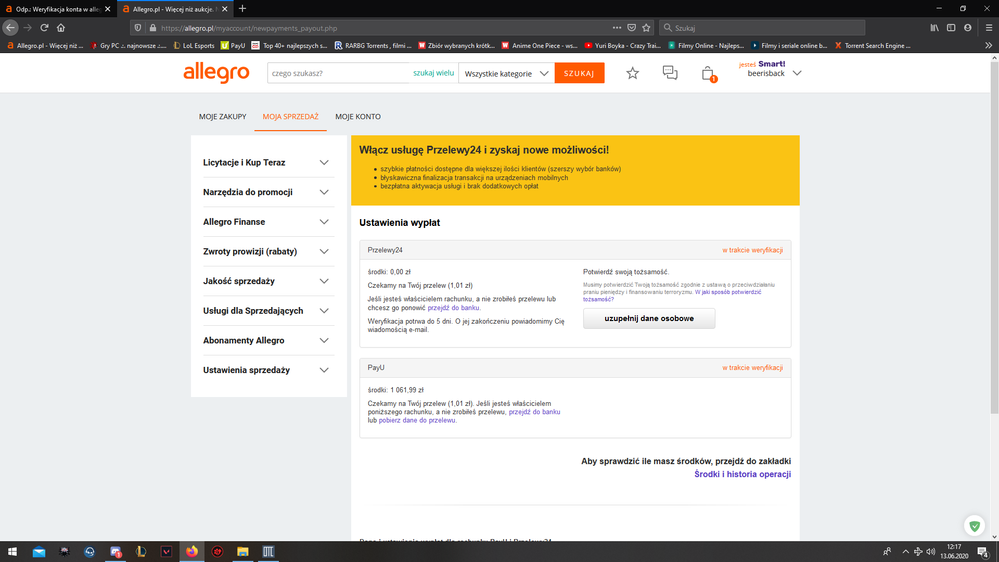Image resolution: width=999 pixels, height=562 pixels.
Task: Open tracking protection shield in address bar
Action: [138, 28]
